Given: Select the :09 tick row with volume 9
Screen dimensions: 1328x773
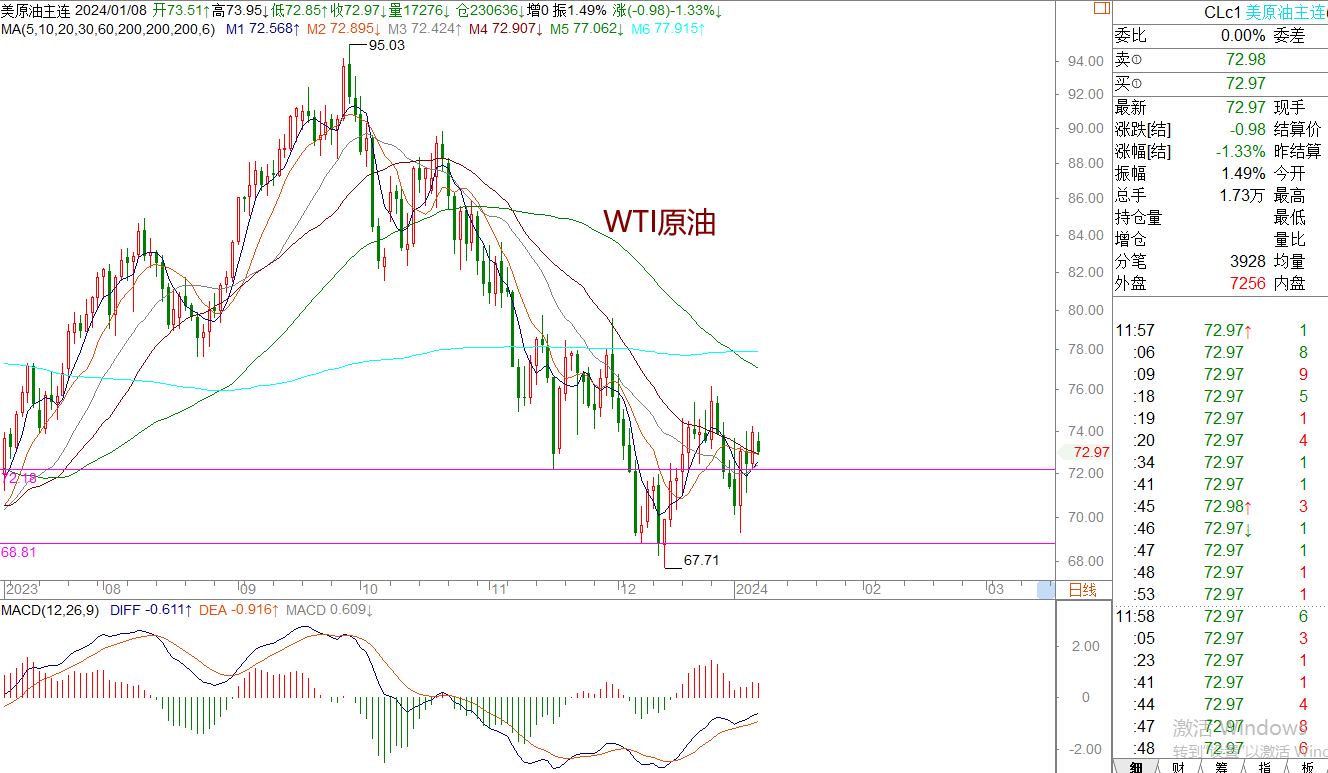Looking at the screenshot, I should tap(1220, 374).
